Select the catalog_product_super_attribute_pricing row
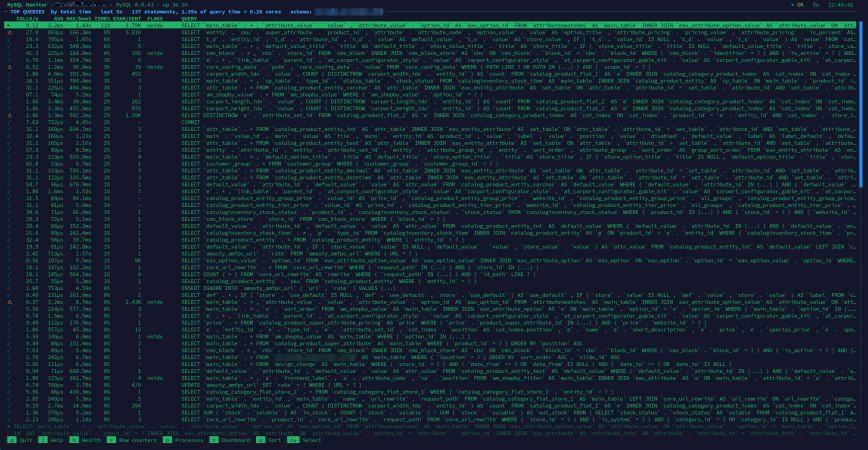The width and height of the screenshot is (868, 450). point(430,323)
